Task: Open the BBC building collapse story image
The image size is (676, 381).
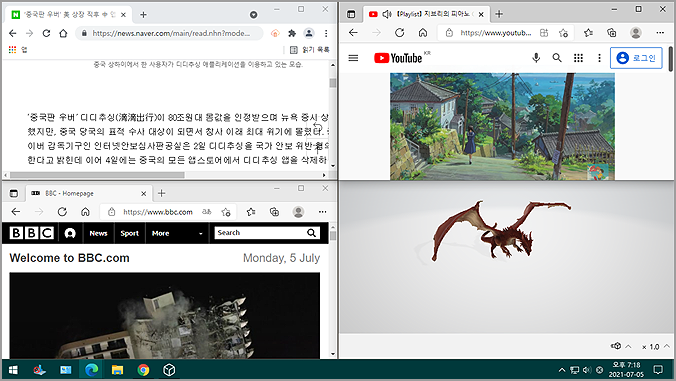Action: point(165,315)
